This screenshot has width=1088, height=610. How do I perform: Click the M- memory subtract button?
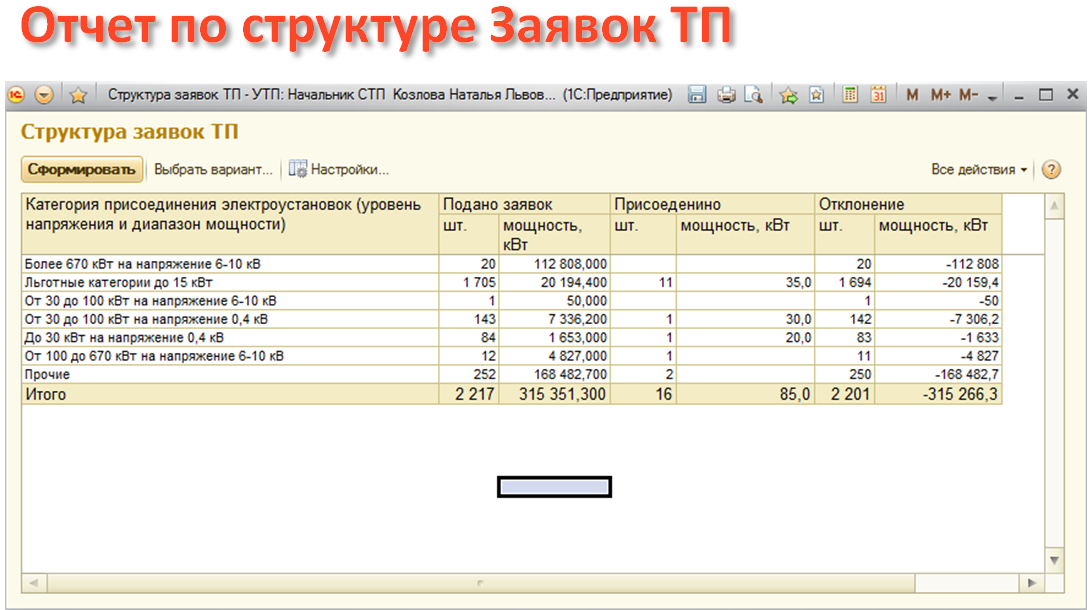click(x=967, y=95)
